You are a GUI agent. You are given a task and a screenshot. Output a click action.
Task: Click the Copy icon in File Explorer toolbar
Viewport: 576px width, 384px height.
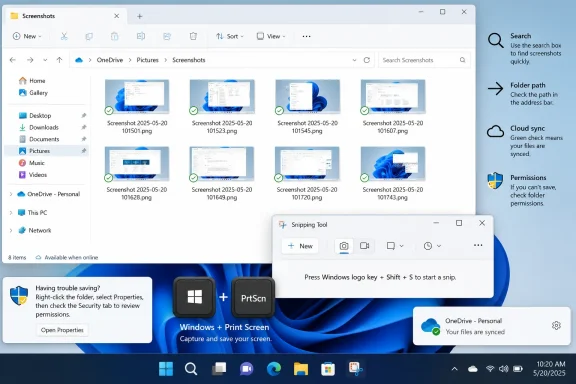pyautogui.click(x=89, y=36)
